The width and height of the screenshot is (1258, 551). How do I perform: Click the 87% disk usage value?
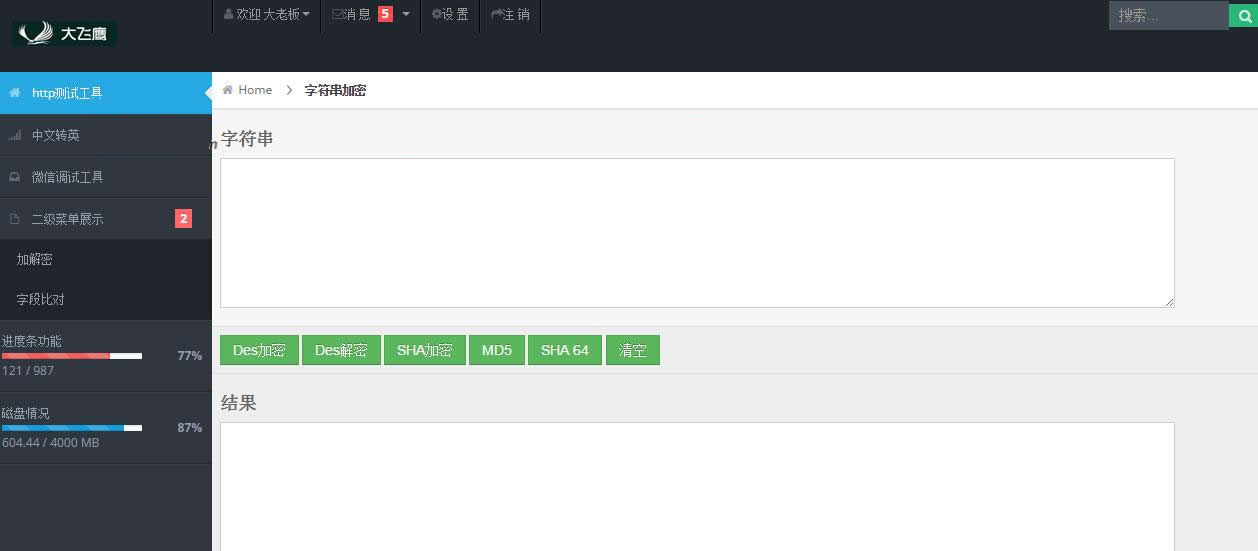point(190,427)
